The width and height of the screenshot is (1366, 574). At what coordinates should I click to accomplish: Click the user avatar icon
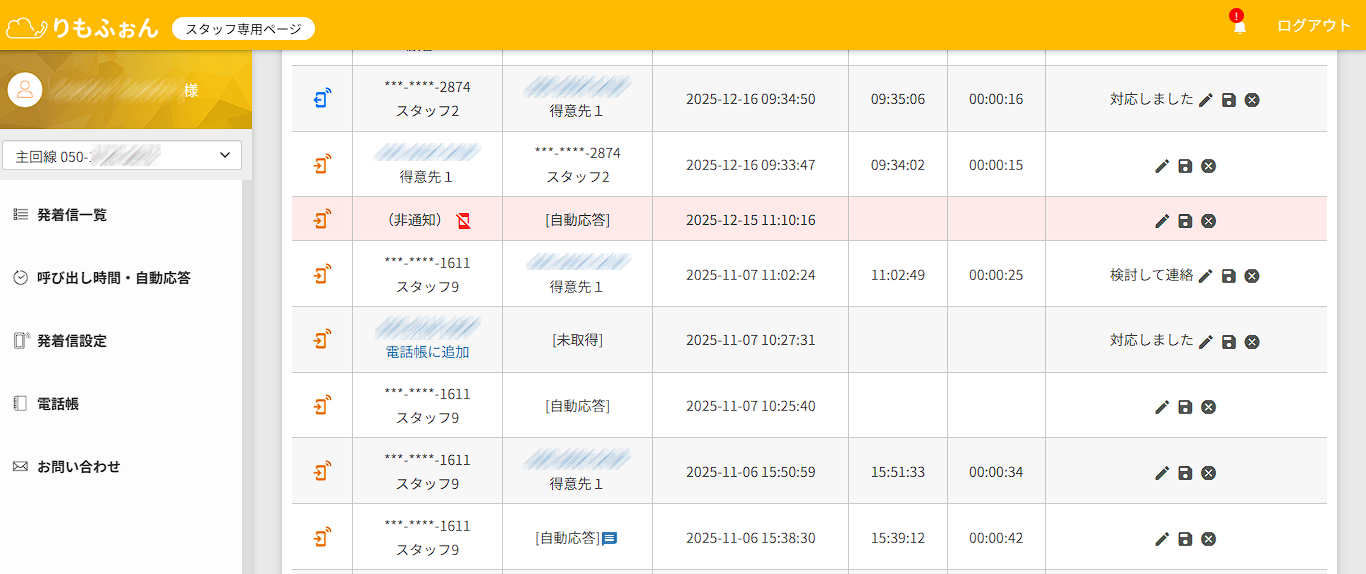[24, 90]
